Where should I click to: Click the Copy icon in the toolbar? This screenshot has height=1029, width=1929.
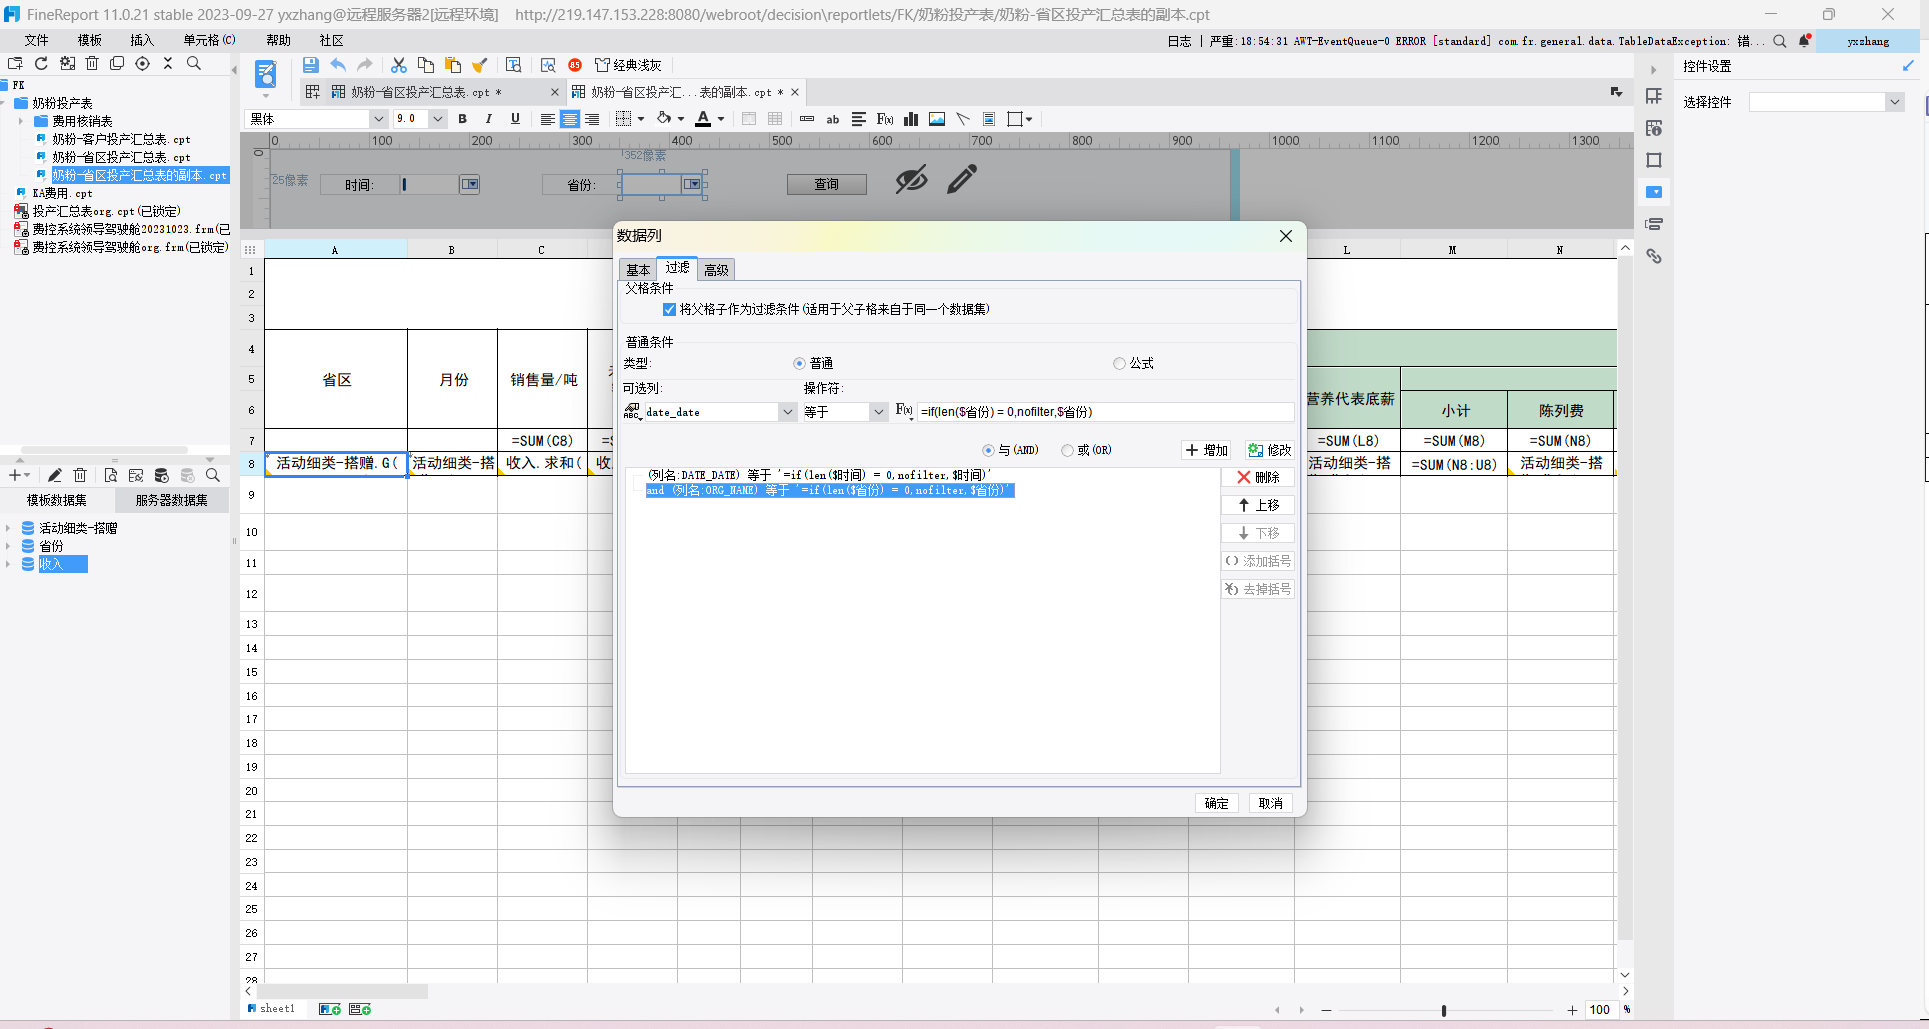click(x=426, y=65)
